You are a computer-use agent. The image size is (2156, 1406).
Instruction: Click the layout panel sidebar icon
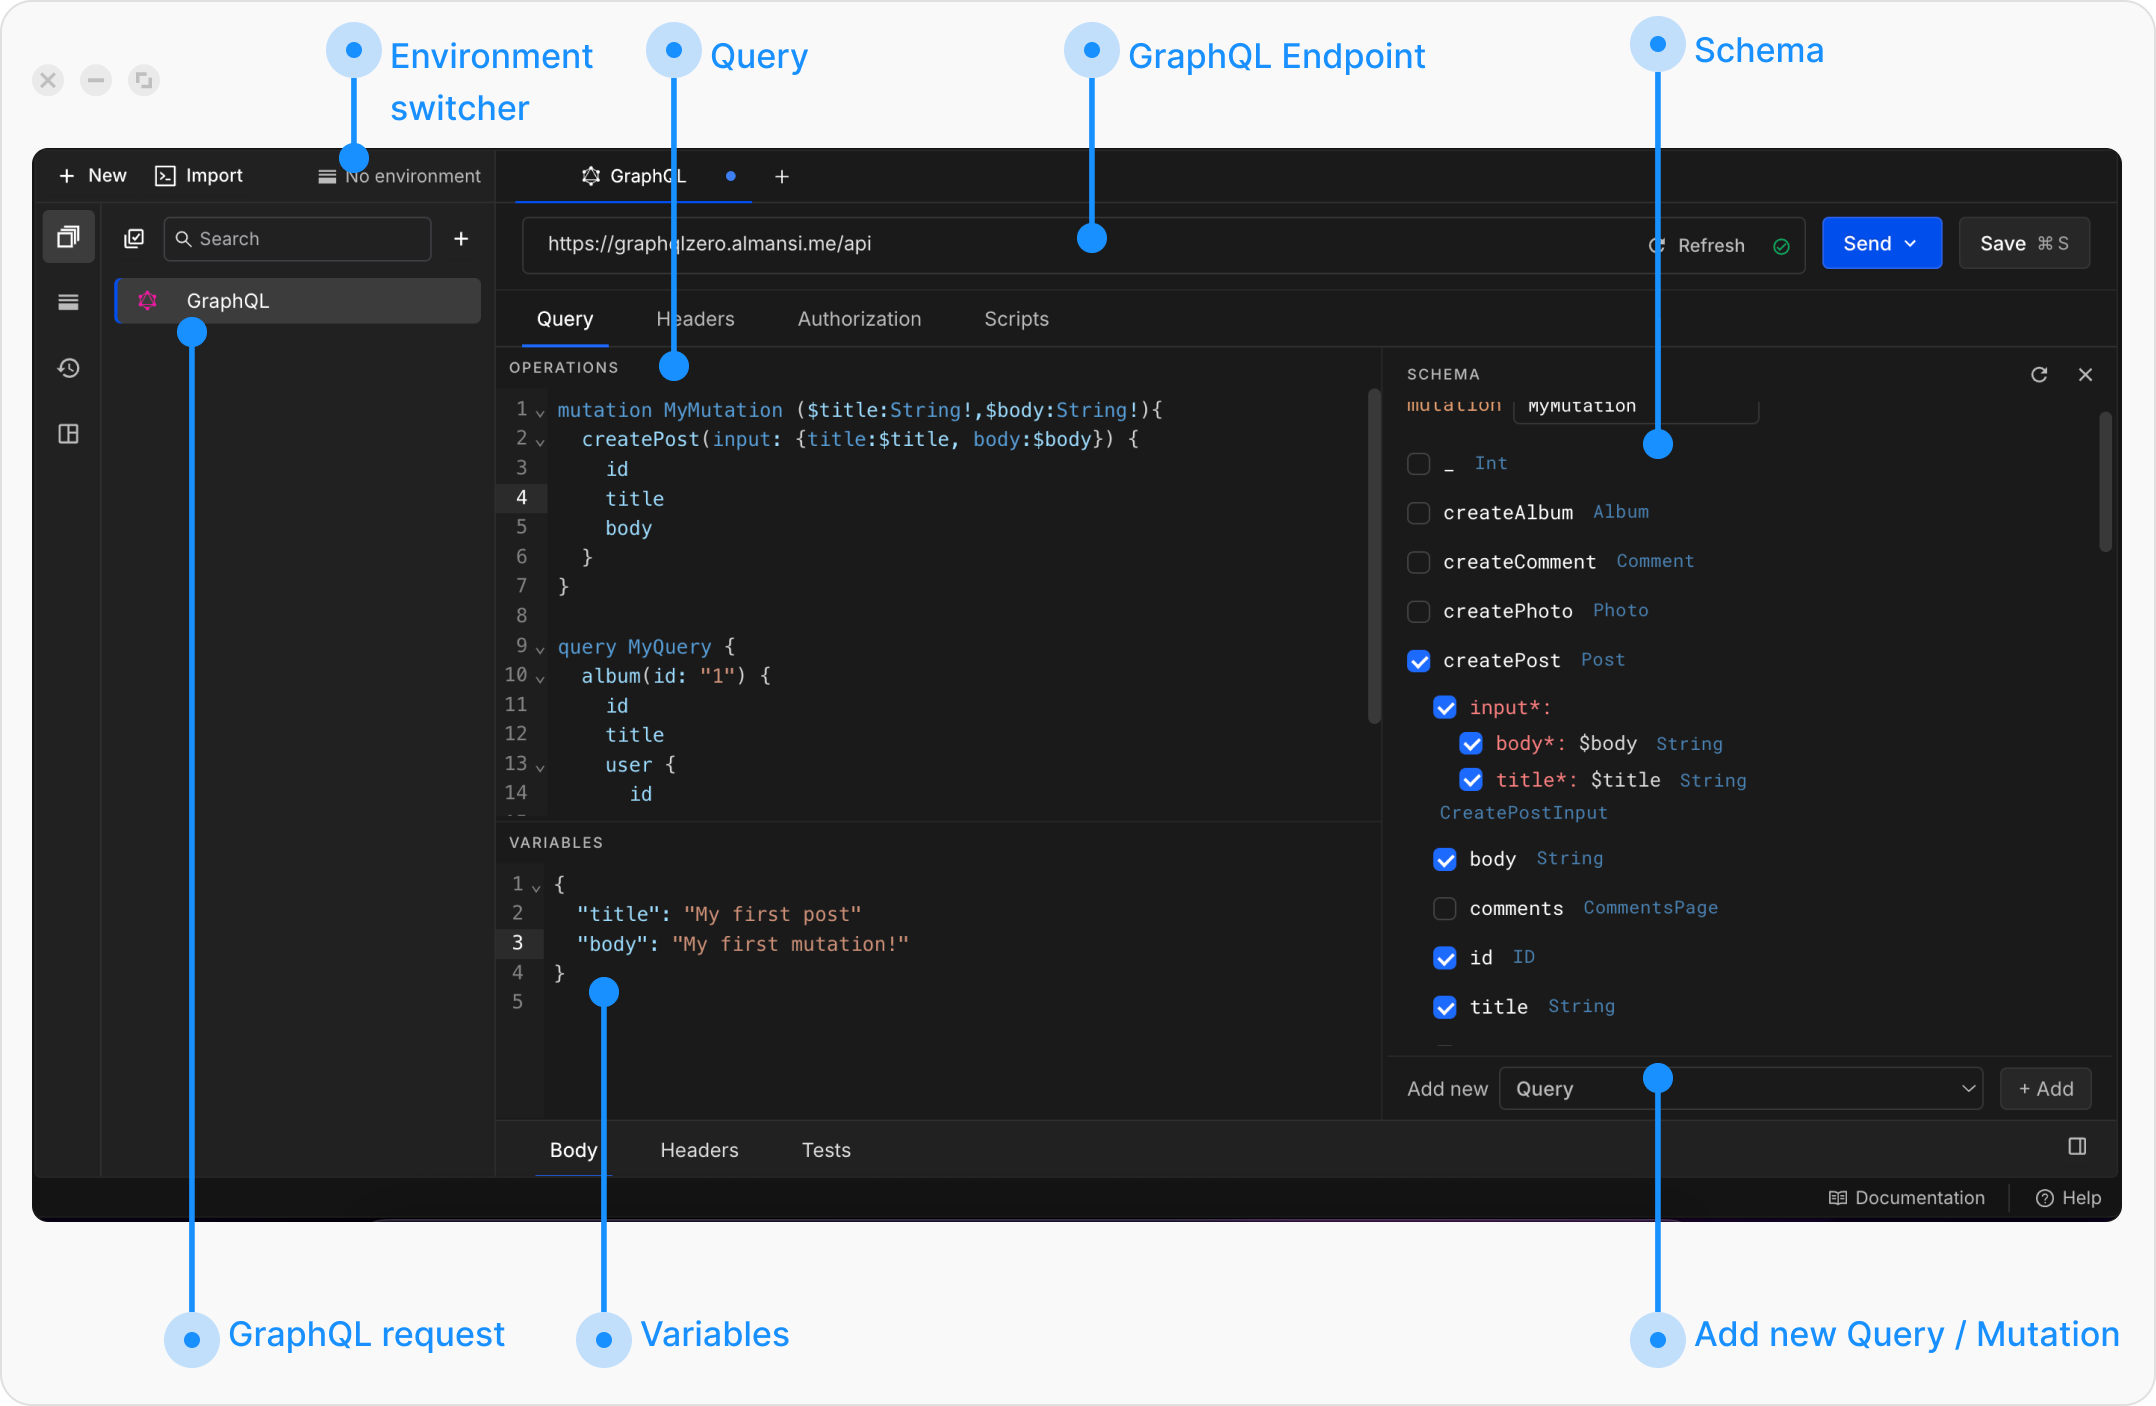pos(68,434)
